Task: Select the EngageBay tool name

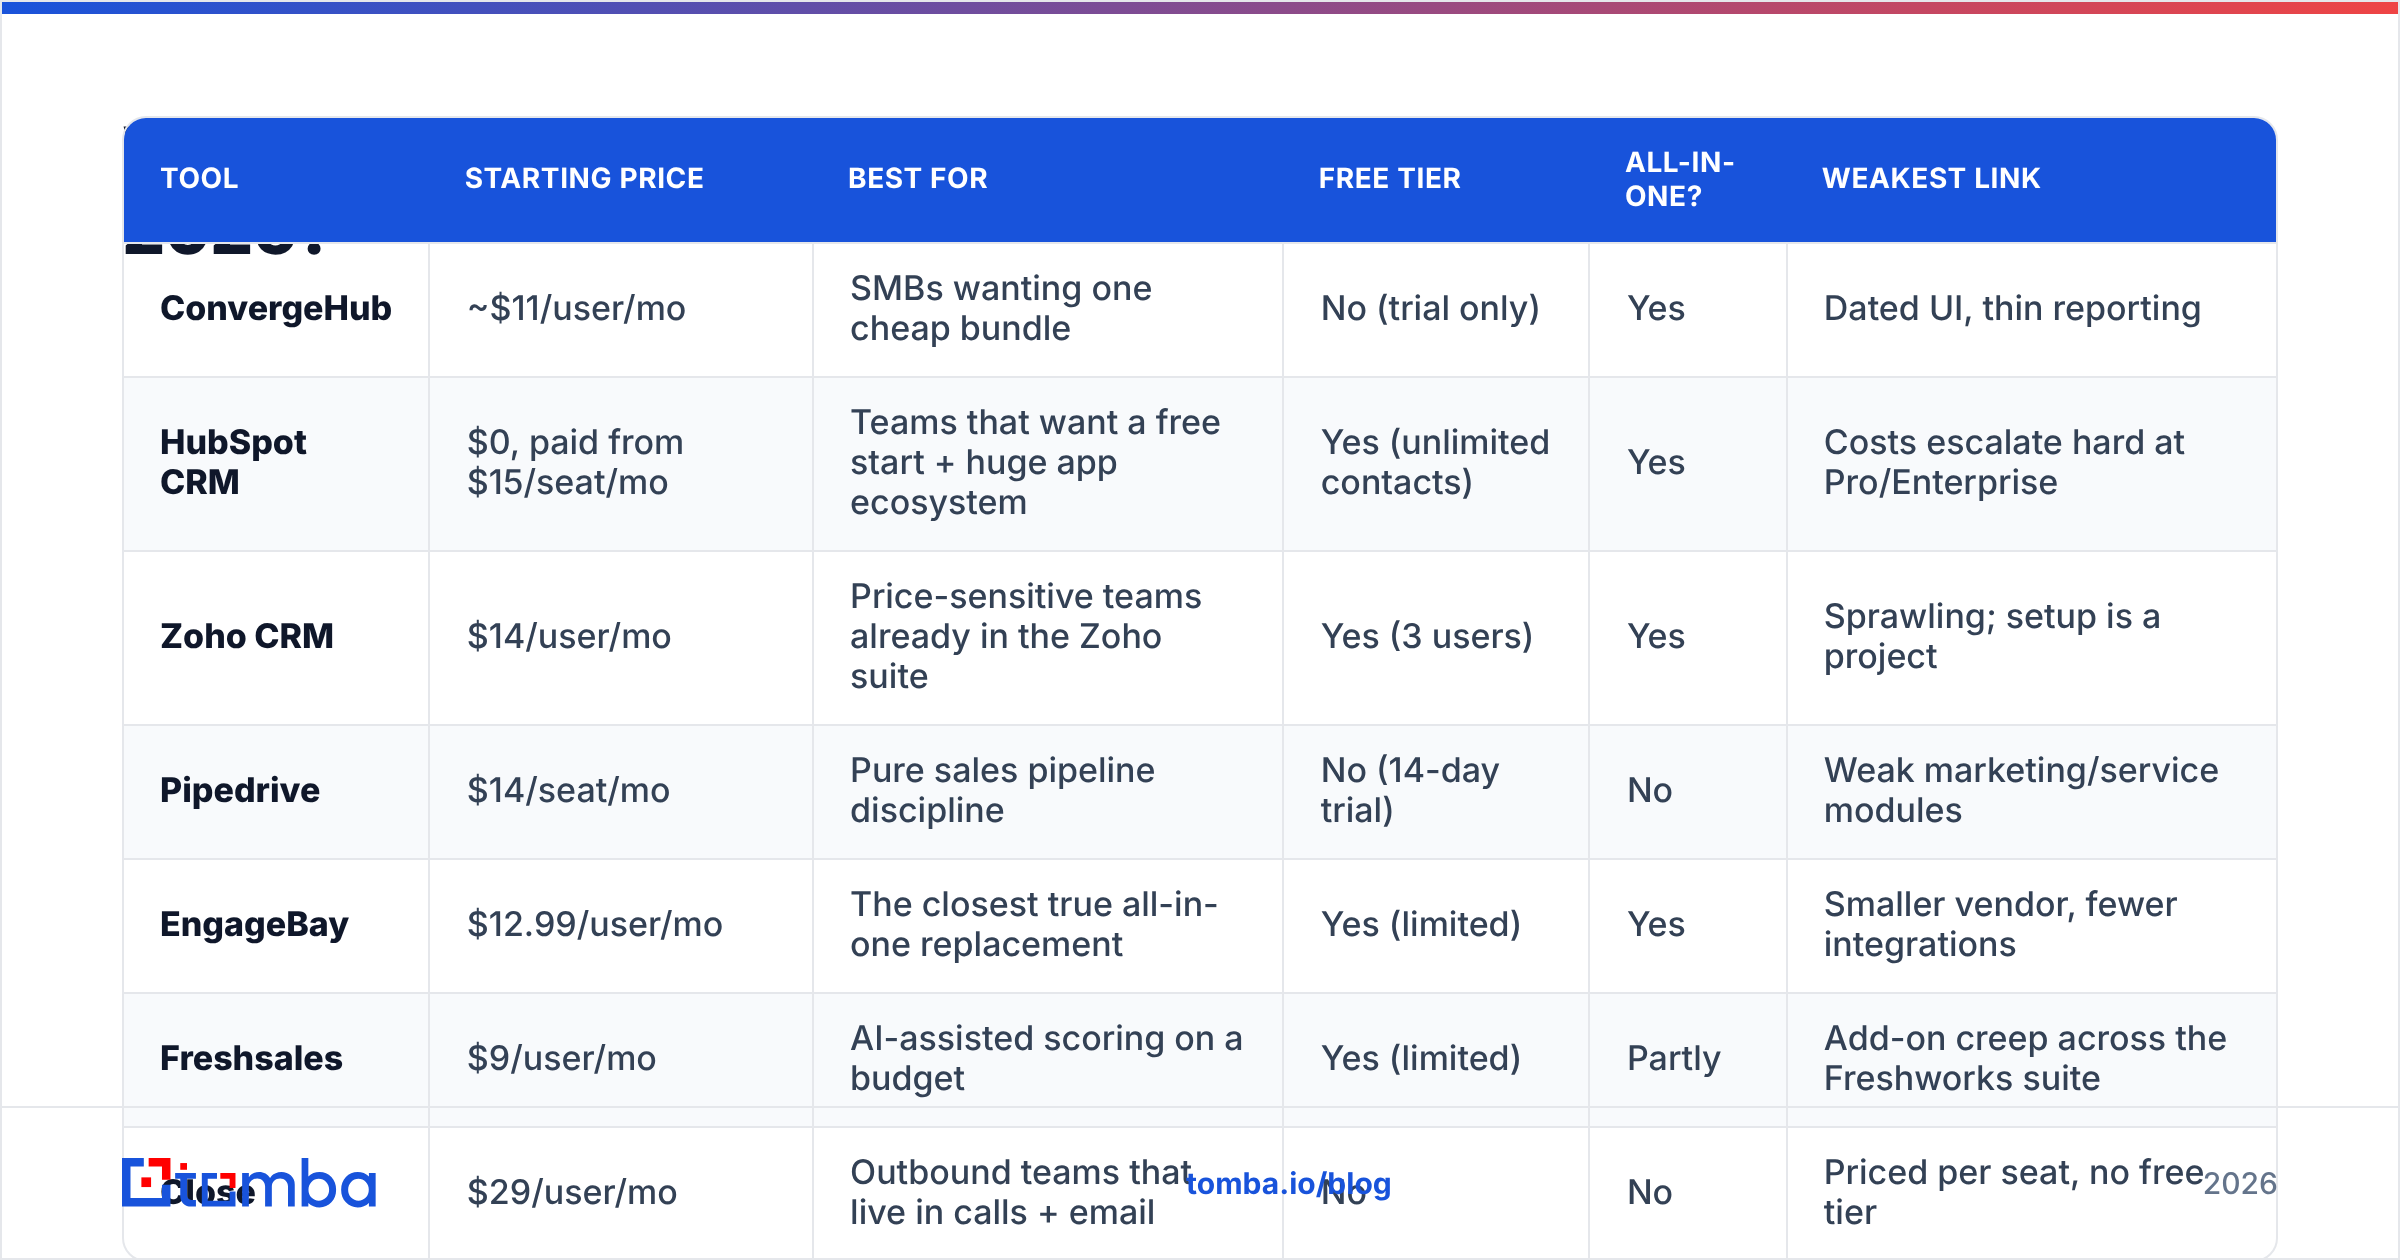Action: point(254,924)
